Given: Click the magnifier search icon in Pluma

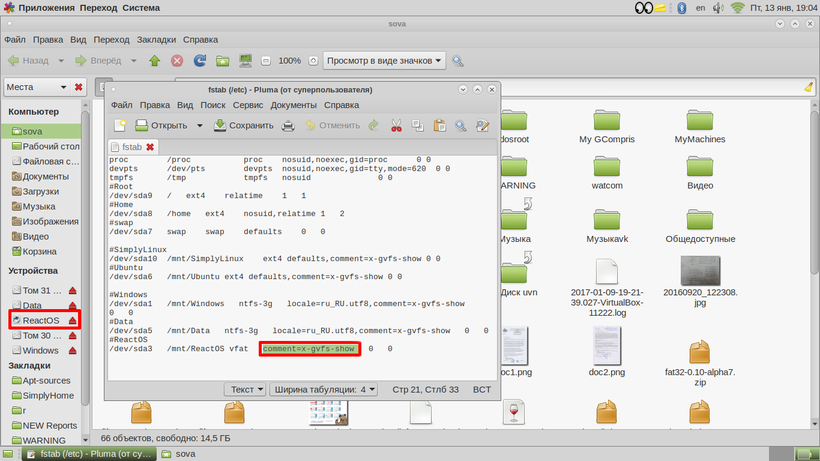Looking at the screenshot, I should click(461, 125).
